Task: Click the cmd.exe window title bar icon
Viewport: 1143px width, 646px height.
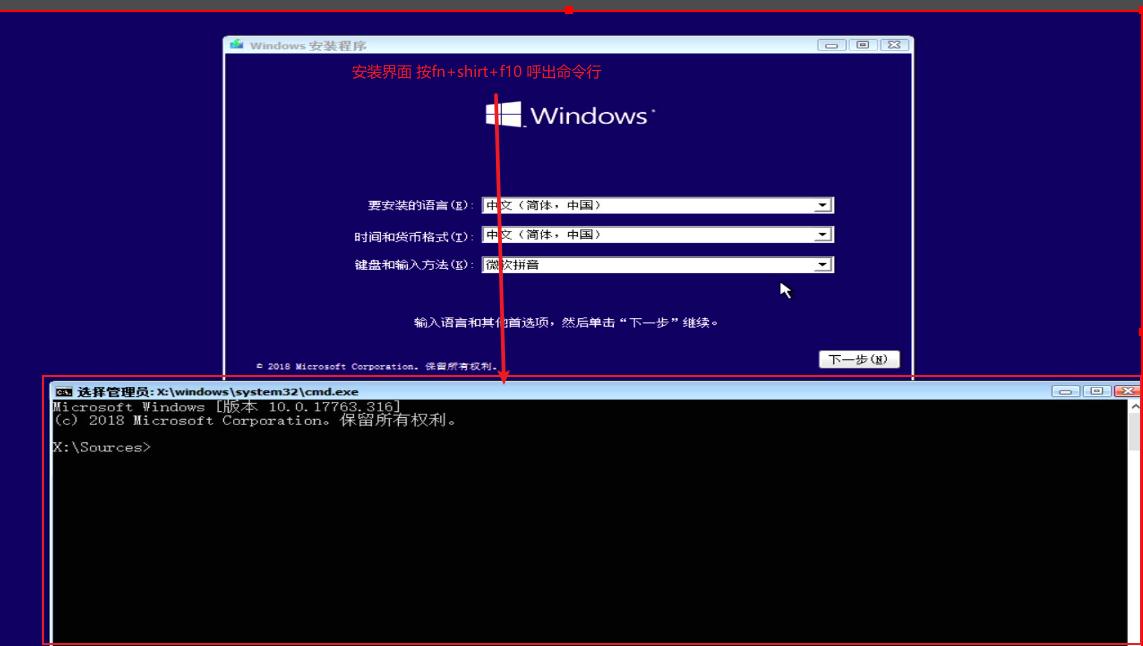Action: click(x=64, y=392)
